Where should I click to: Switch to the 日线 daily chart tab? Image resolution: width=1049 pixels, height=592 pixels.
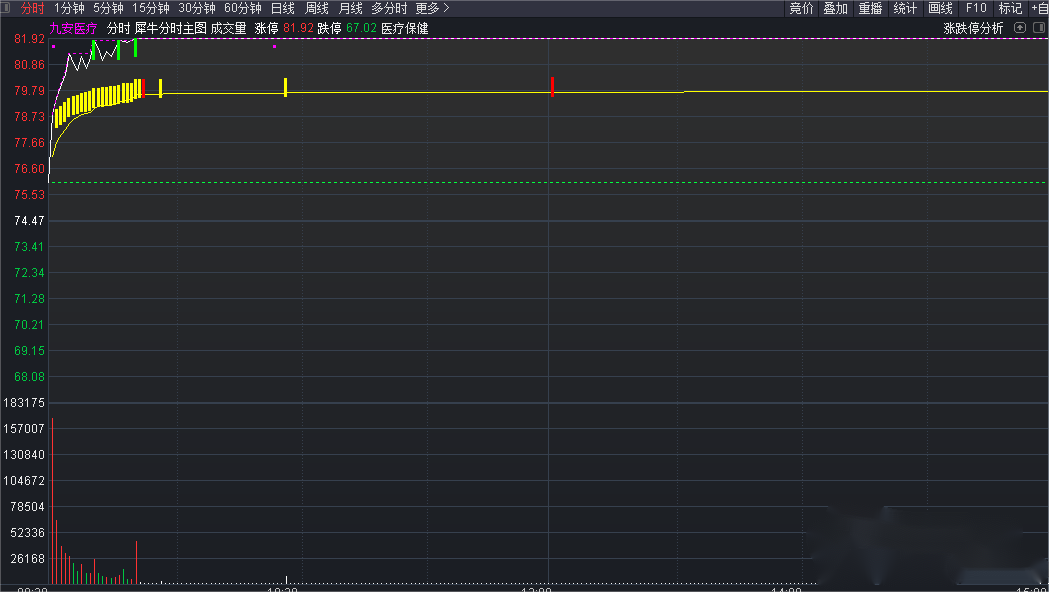[x=282, y=8]
